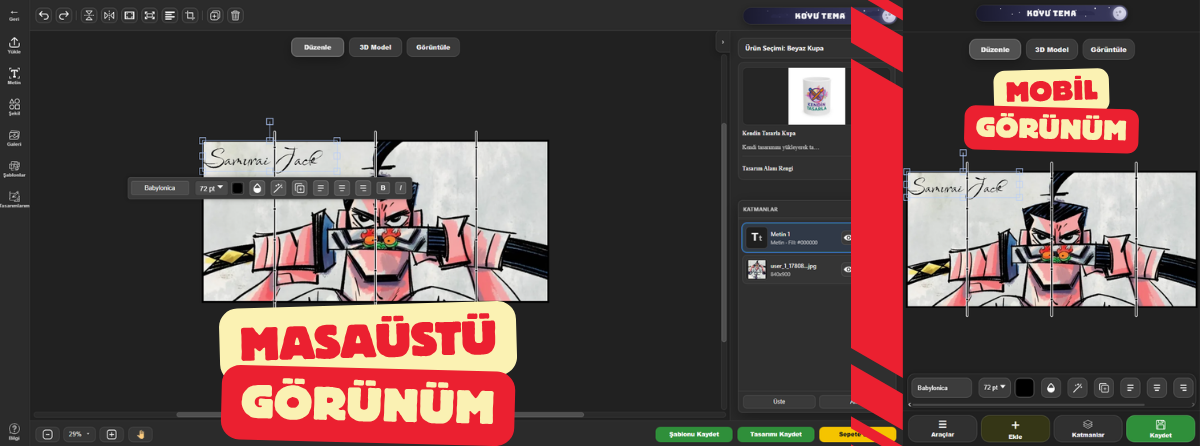Screen dimensions: 1200x446
Task: Open the 29% zoom level dropdown
Action: tap(78, 434)
